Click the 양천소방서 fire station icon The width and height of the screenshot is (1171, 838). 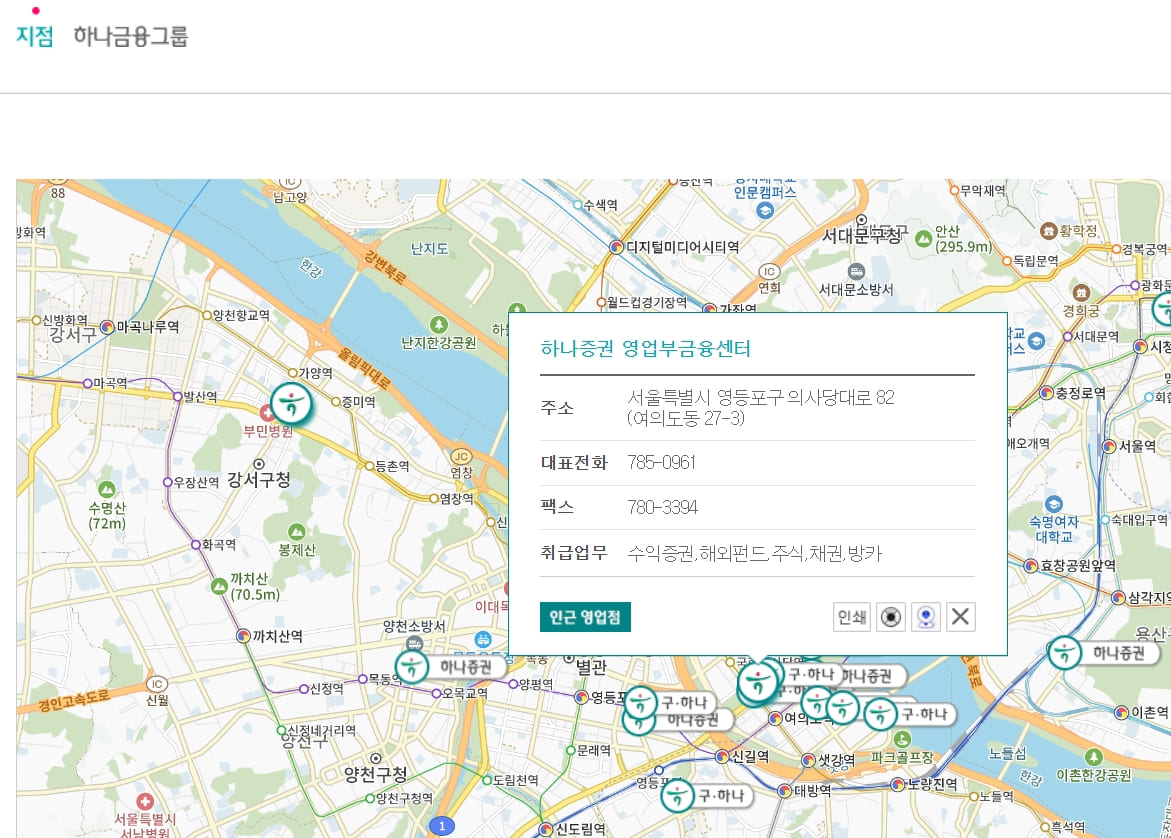point(414,644)
